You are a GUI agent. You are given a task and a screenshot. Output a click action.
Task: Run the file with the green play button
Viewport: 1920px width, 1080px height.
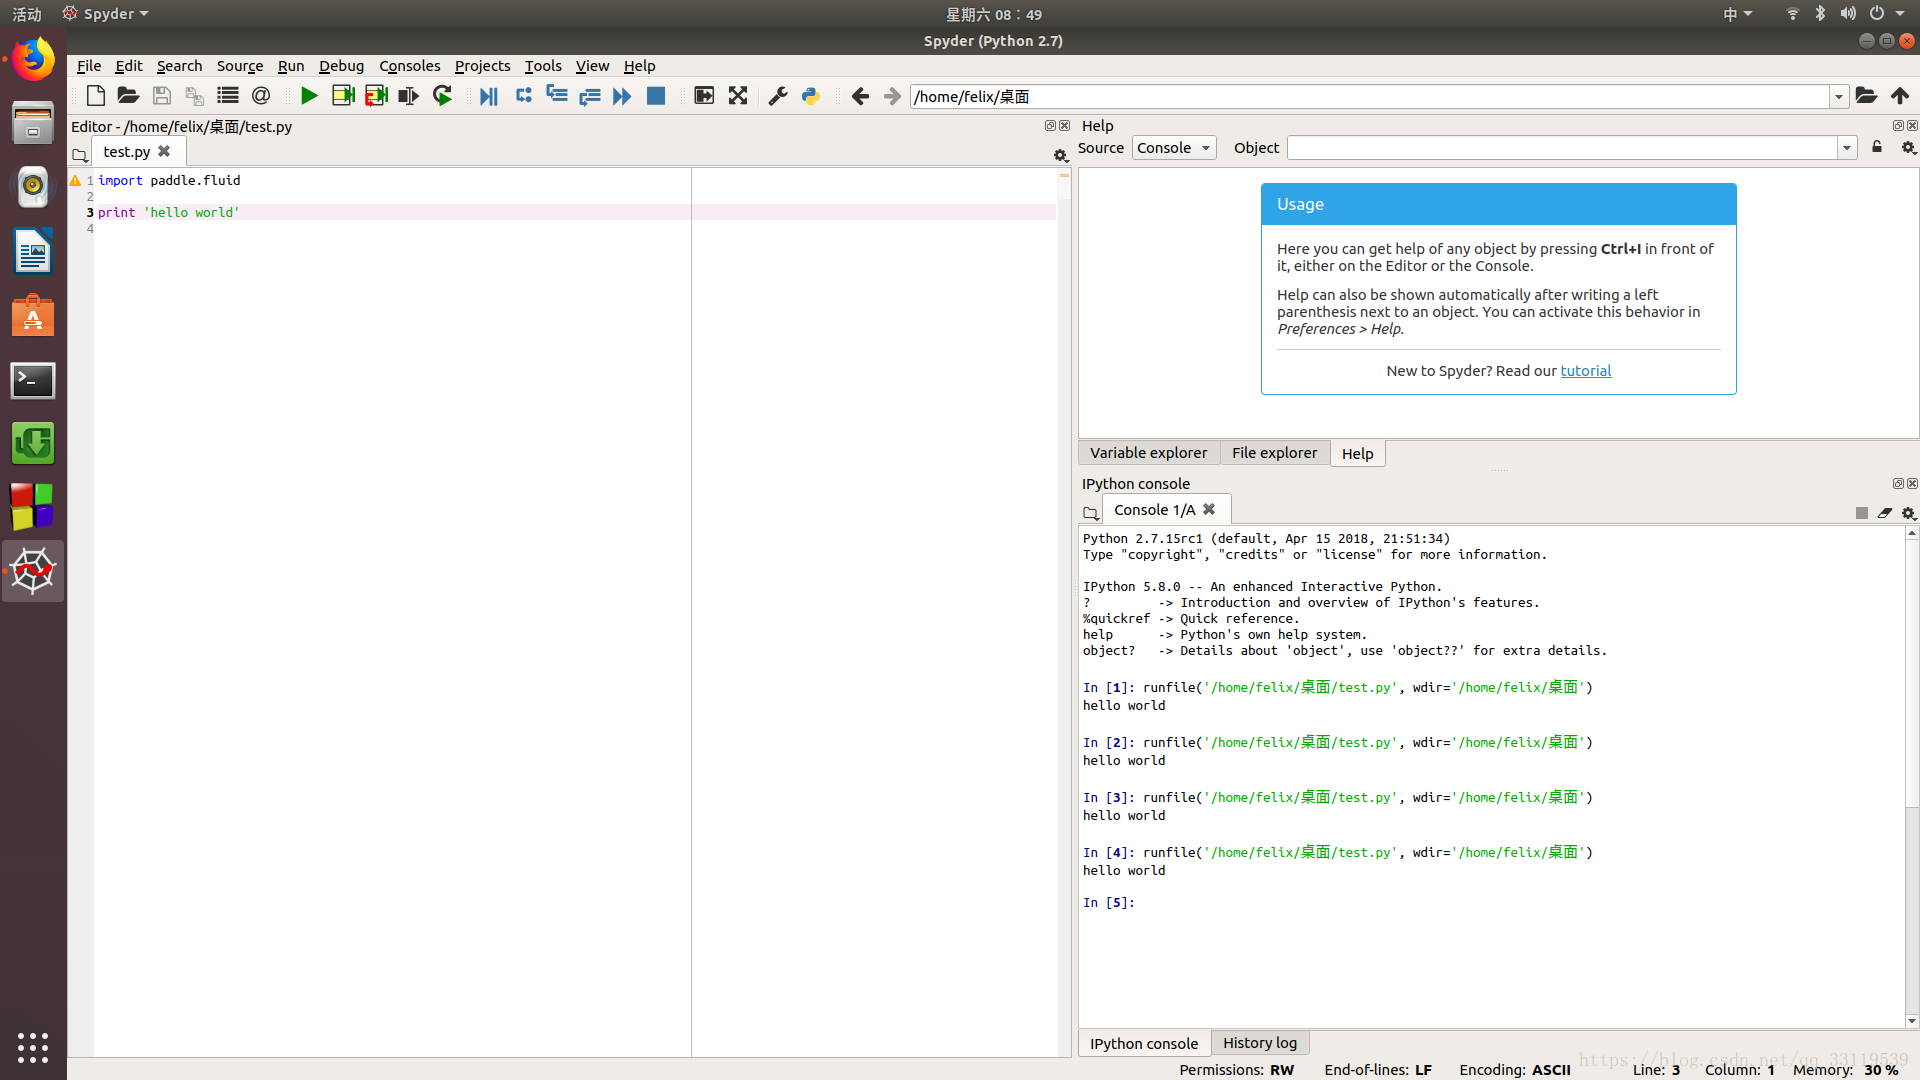tap(309, 96)
